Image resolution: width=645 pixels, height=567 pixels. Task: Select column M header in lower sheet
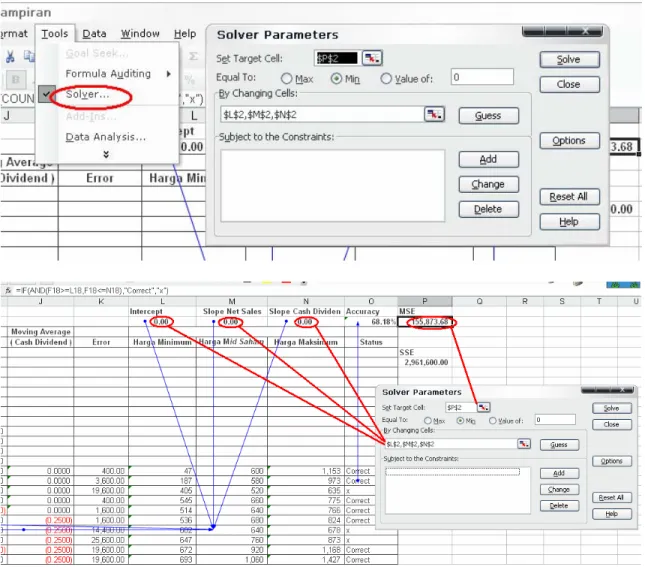coord(232,301)
